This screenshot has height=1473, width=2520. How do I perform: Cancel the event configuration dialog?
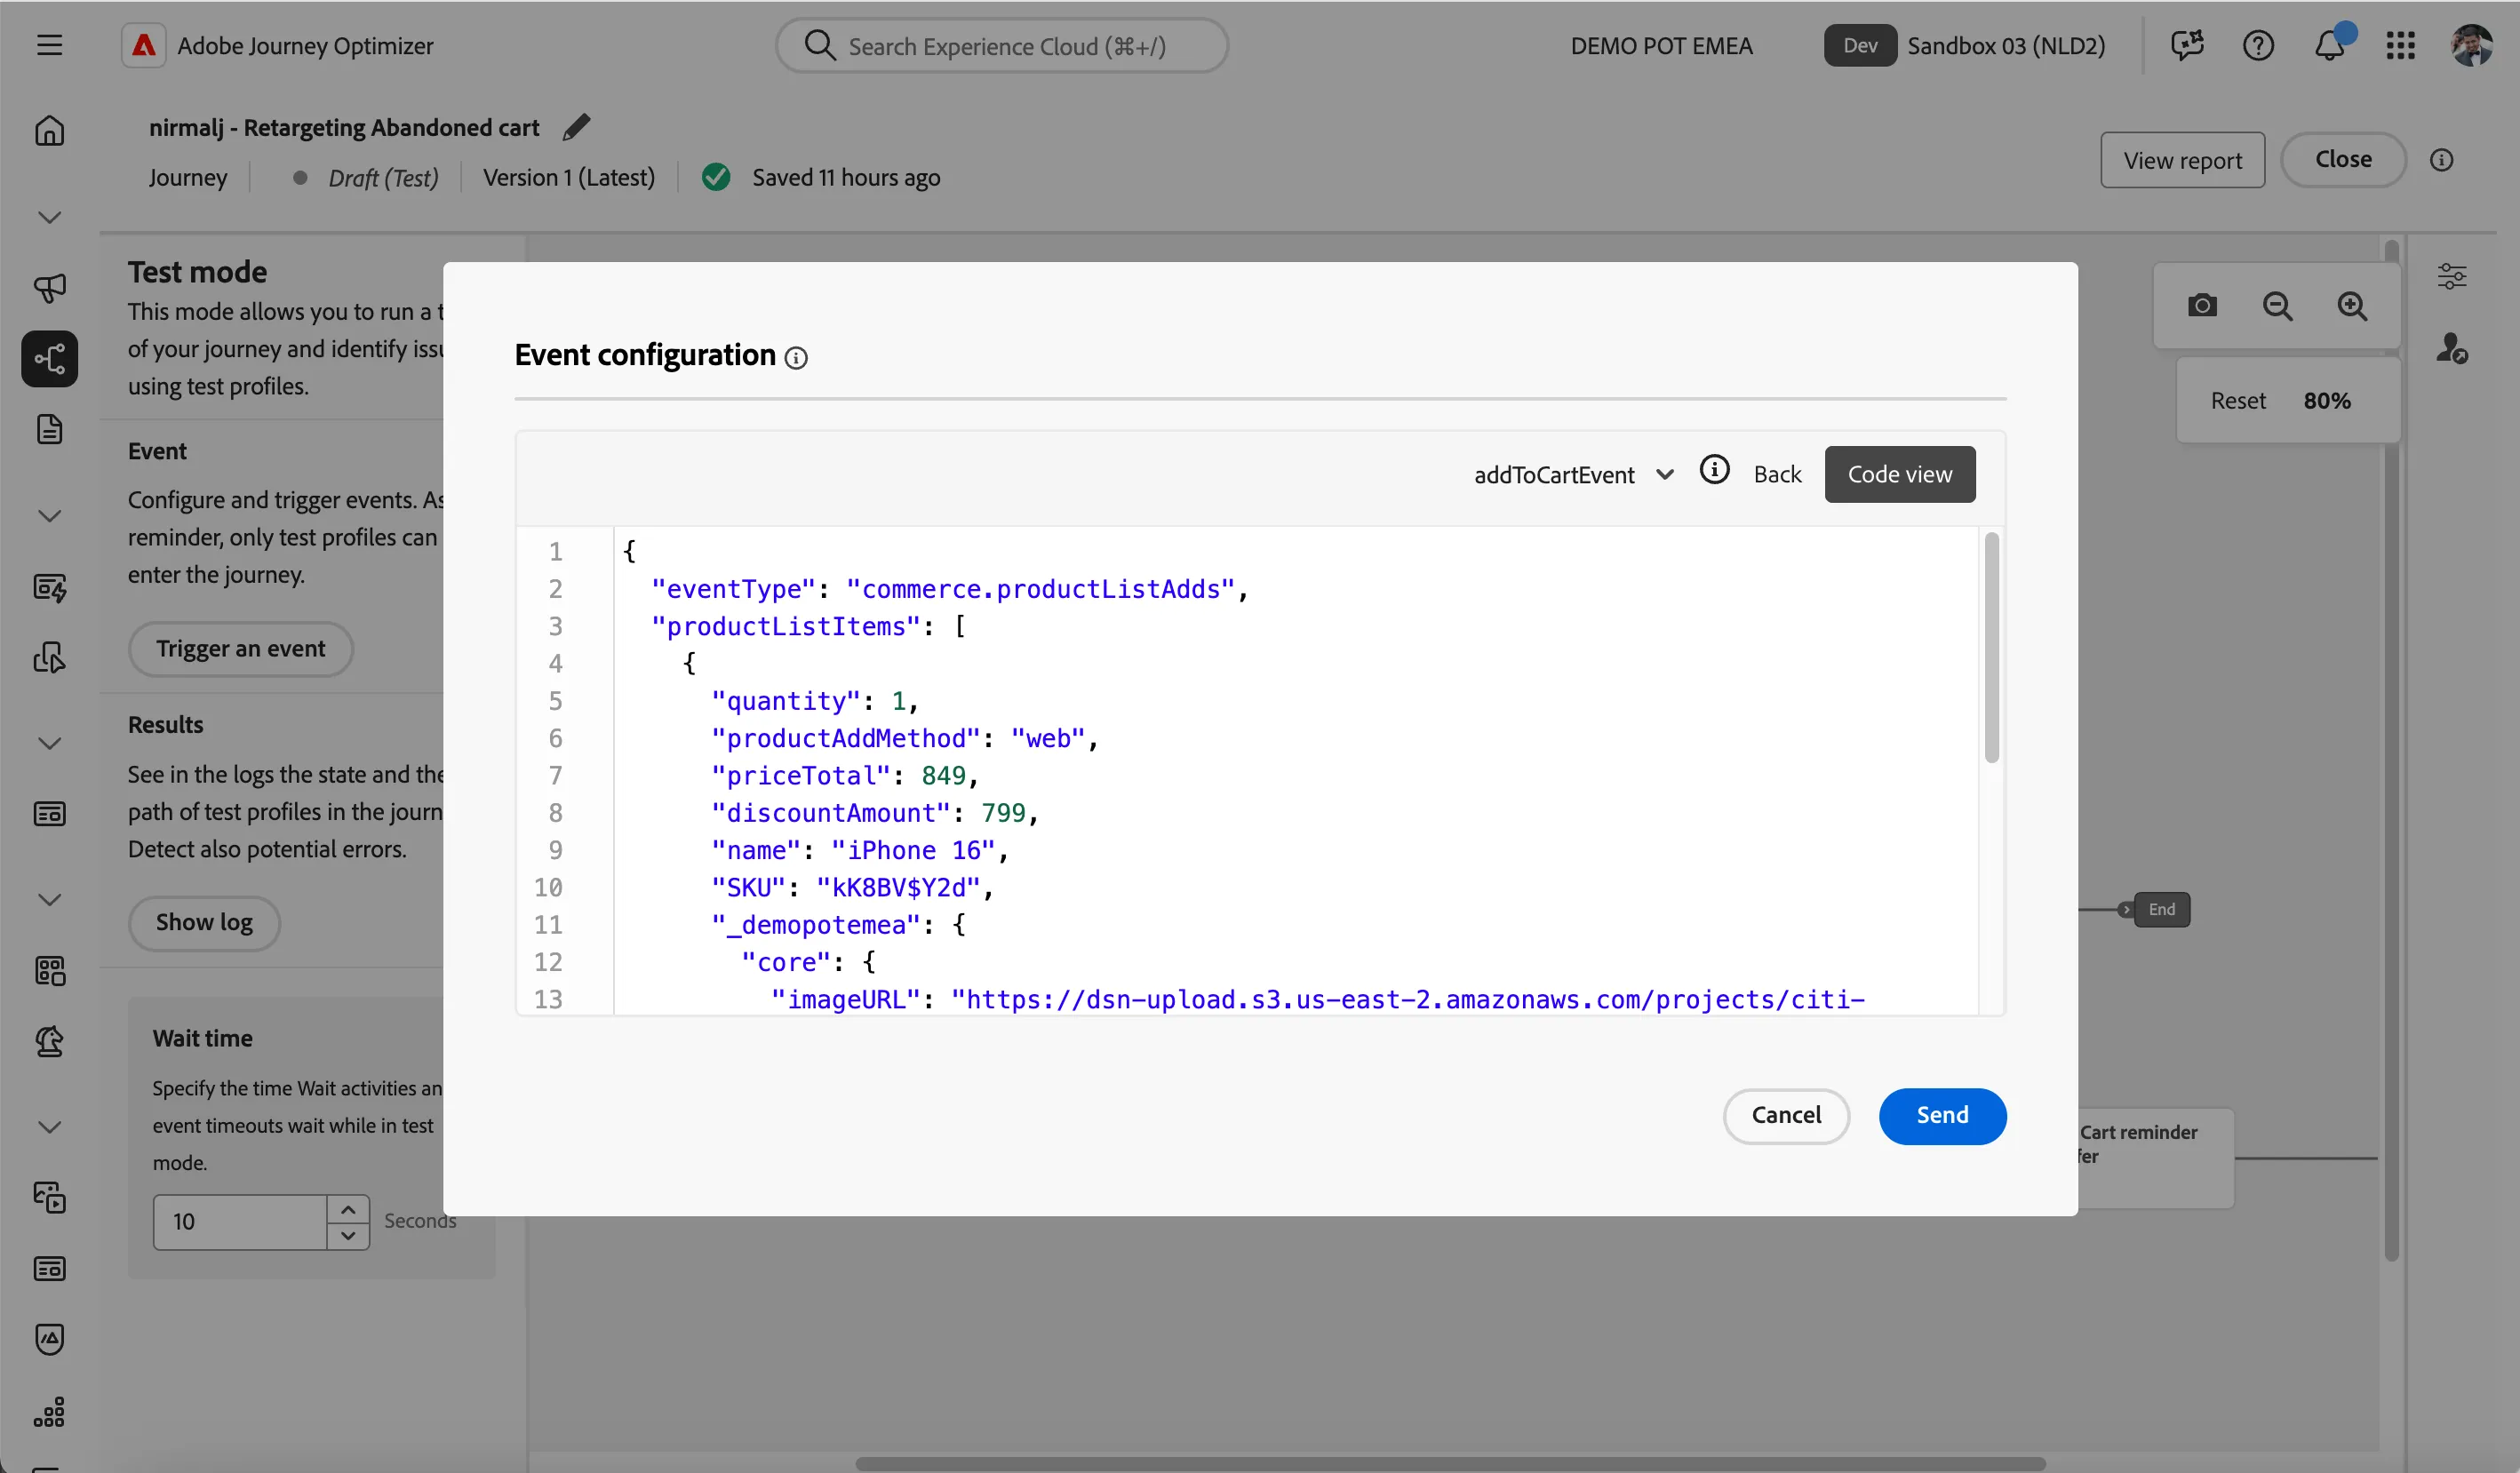(x=1785, y=1115)
